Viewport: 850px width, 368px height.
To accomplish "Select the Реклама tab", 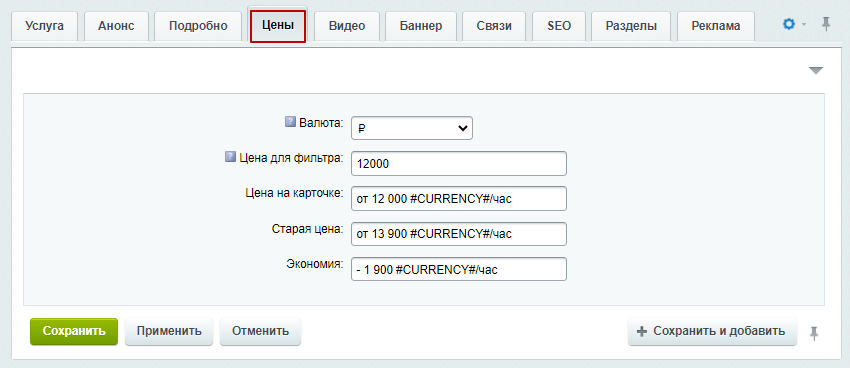I will (716, 26).
